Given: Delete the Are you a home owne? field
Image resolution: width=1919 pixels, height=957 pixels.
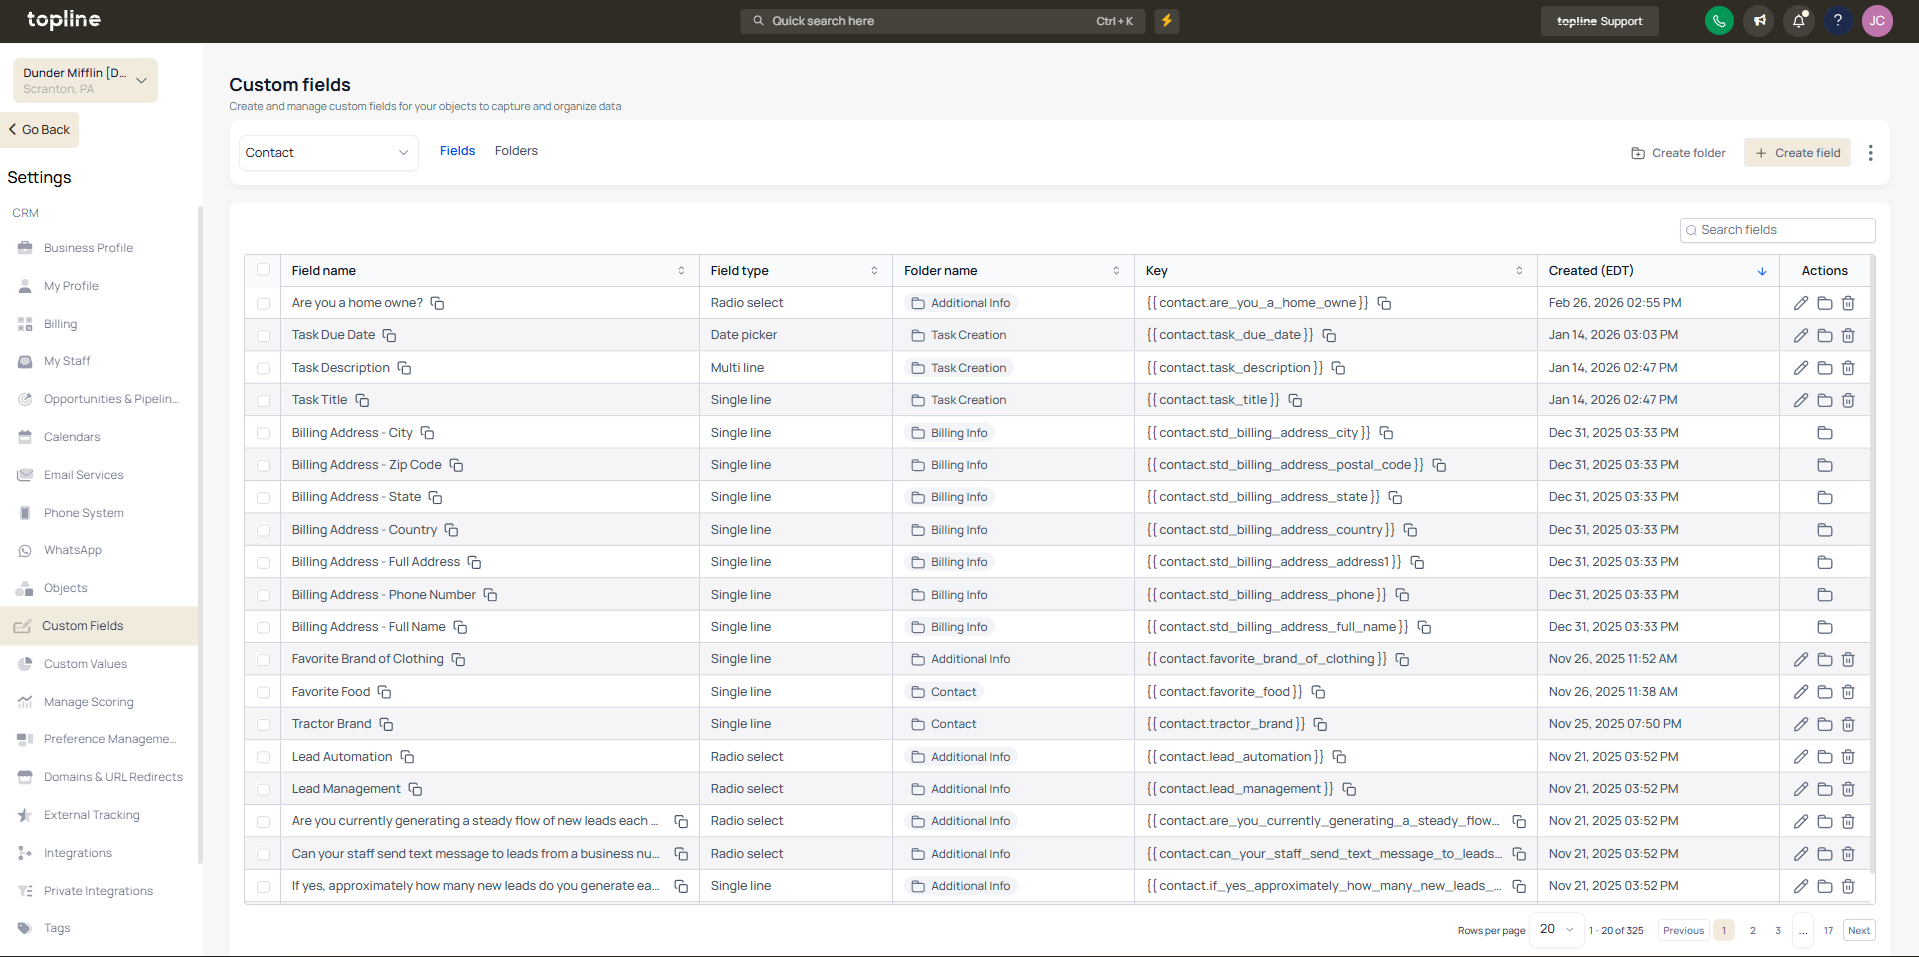Looking at the screenshot, I should pyautogui.click(x=1848, y=303).
